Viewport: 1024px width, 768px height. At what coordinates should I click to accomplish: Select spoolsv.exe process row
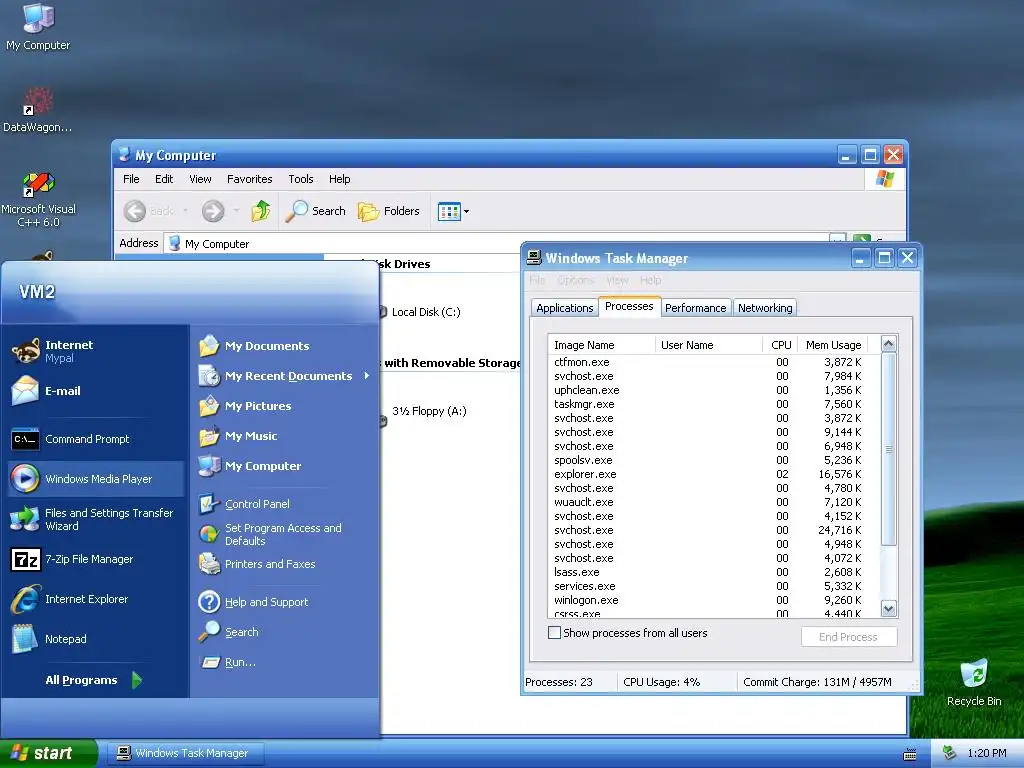[x=708, y=460]
